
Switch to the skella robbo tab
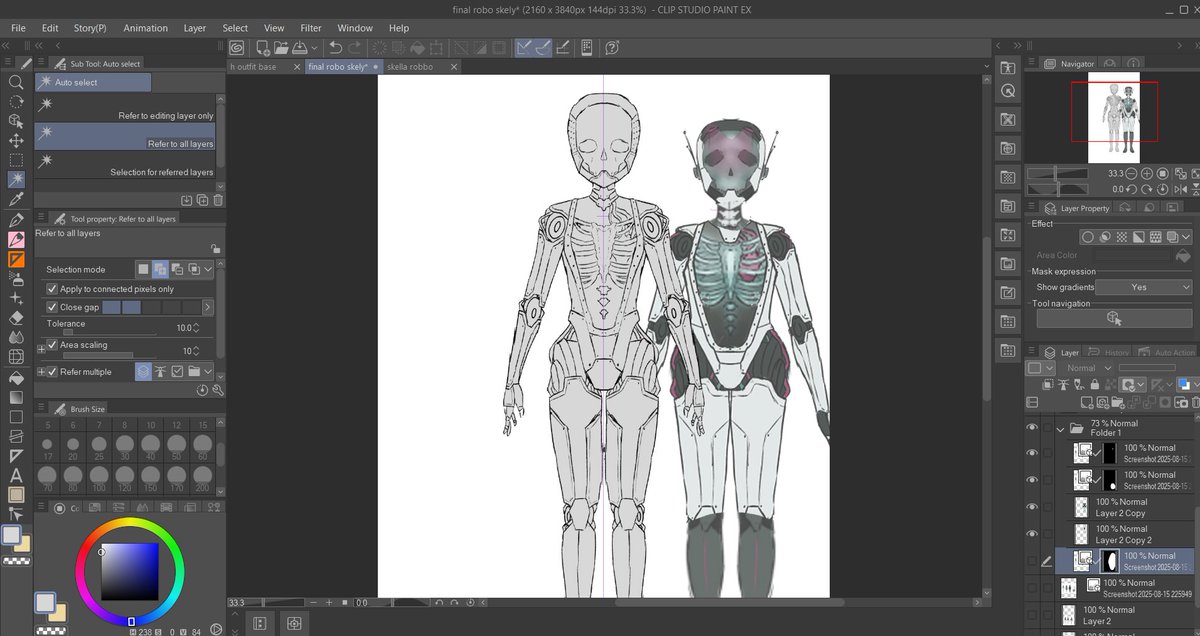tap(409, 67)
